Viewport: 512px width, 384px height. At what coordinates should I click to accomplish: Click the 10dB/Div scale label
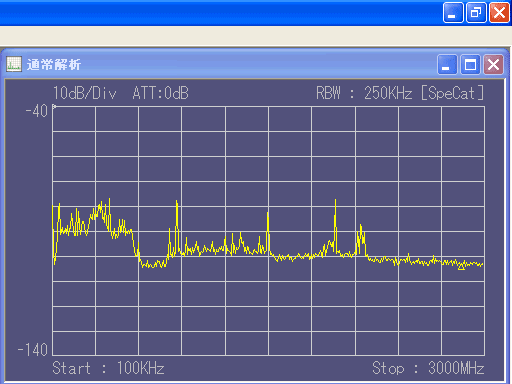tap(85, 93)
